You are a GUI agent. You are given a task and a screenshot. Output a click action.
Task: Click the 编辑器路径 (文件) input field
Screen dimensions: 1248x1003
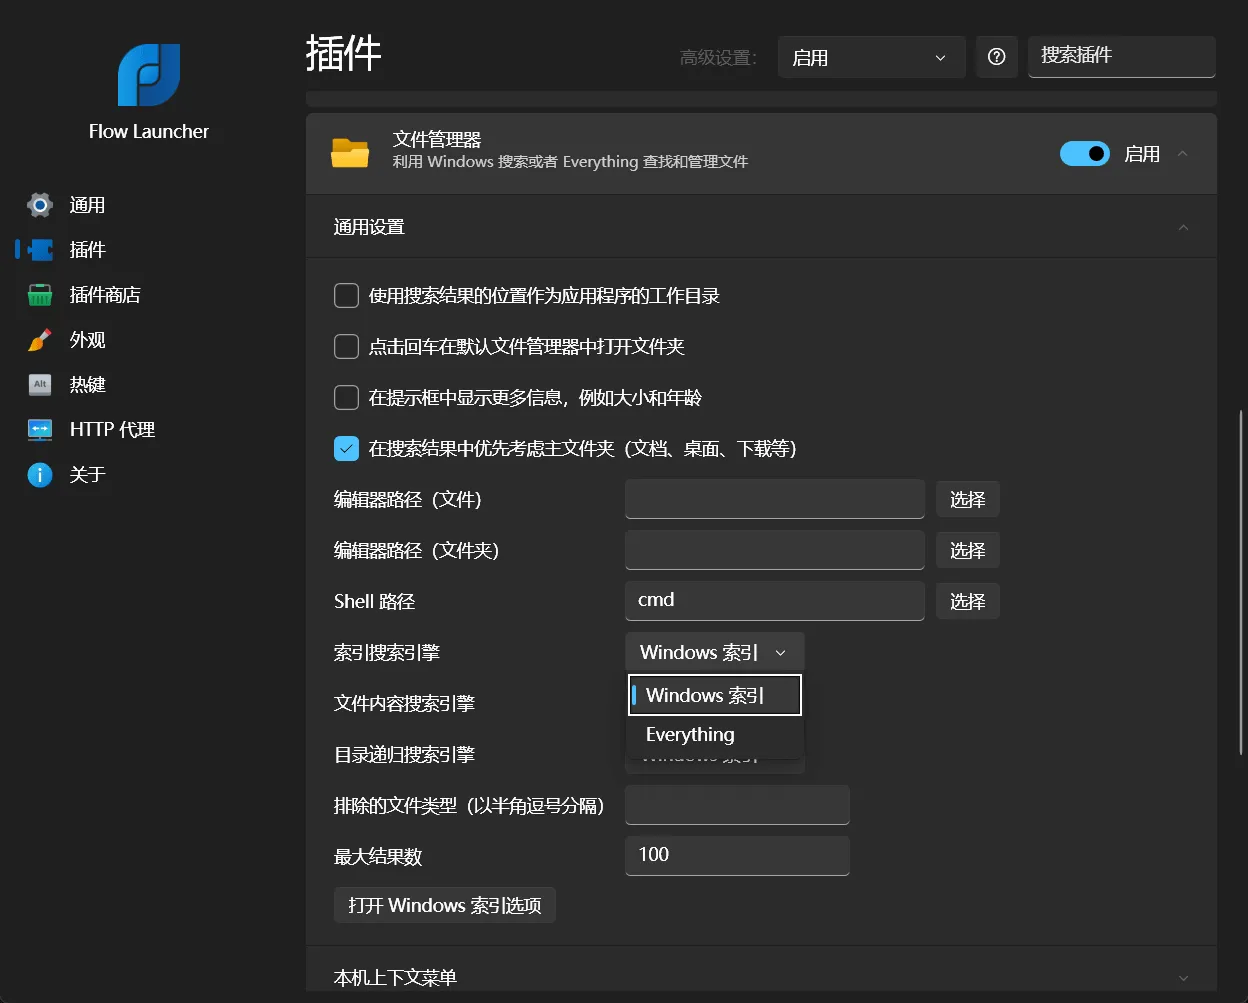point(775,499)
